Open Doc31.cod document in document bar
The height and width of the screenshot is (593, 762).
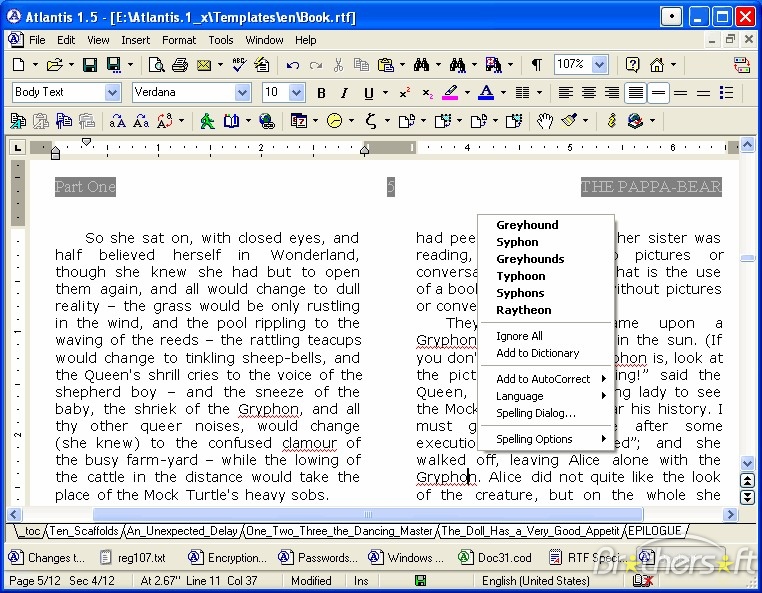496,558
